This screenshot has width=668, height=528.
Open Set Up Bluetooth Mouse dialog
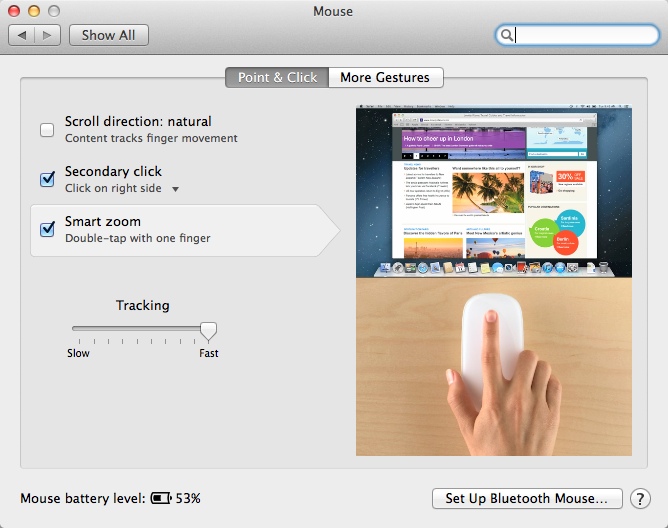tap(527, 498)
